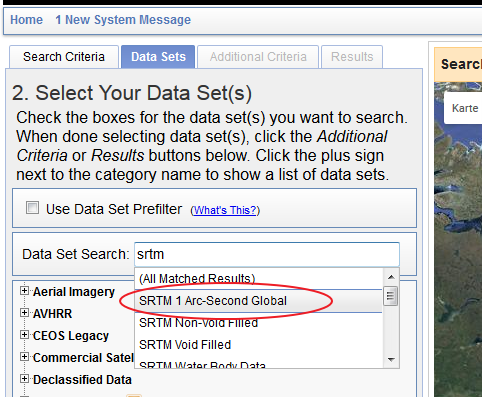482x397 pixels.
Task: Go to the Results tab
Action: tap(352, 57)
